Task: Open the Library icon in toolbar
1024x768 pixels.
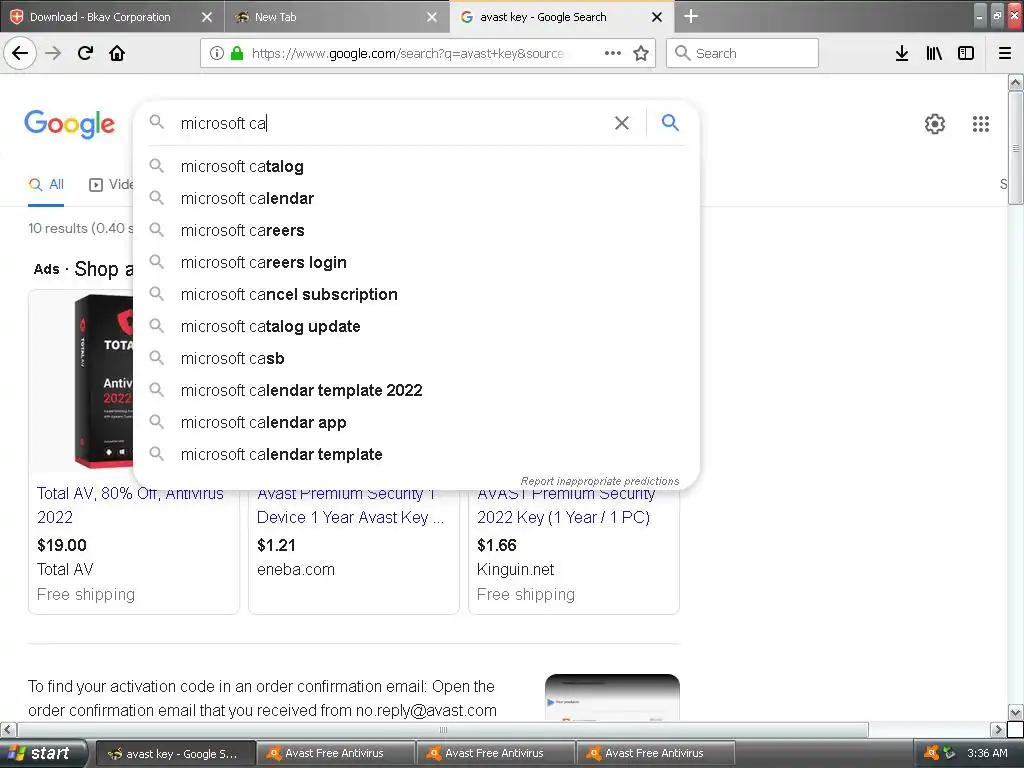Action: click(x=934, y=53)
